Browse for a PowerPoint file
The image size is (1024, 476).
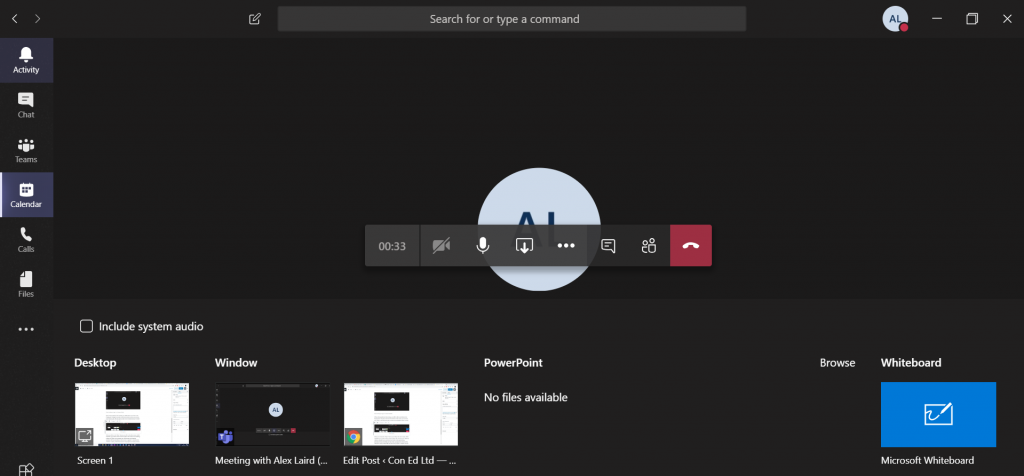(x=837, y=363)
